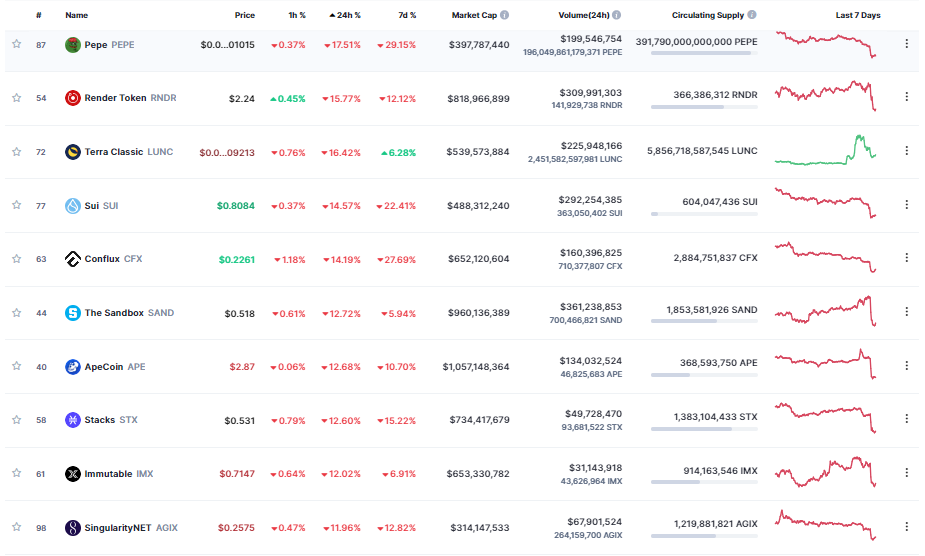The image size is (925, 556).
Task: Star The Sandbox row
Action: point(17,313)
